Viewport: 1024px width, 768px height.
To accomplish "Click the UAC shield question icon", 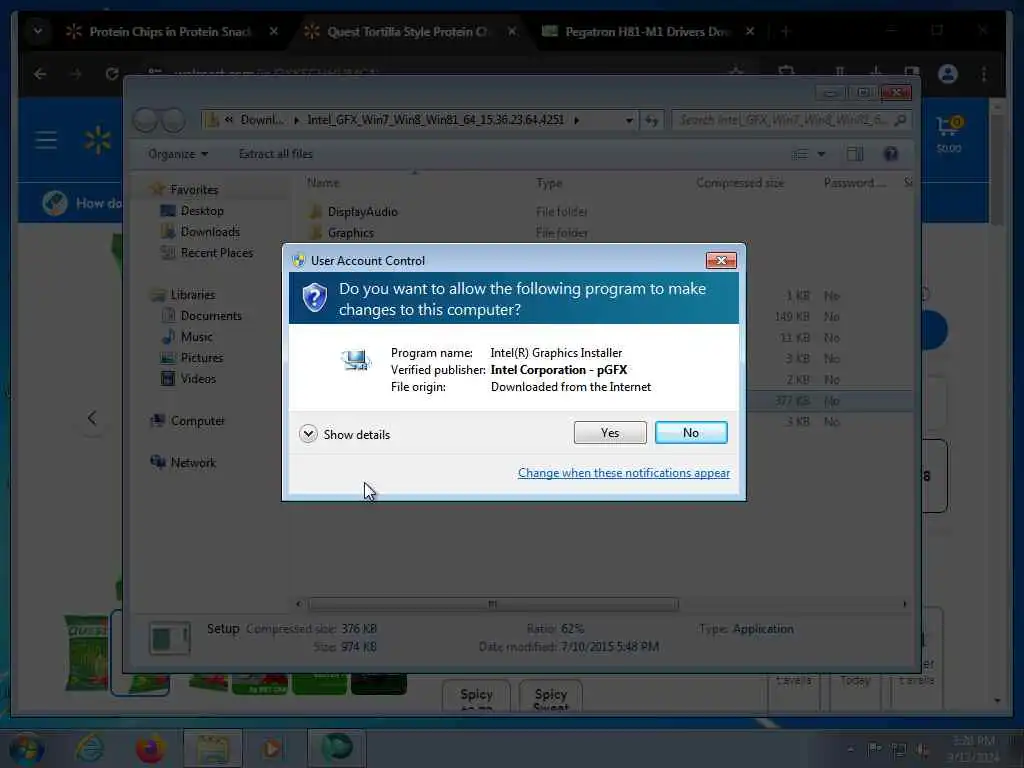I will (x=315, y=298).
